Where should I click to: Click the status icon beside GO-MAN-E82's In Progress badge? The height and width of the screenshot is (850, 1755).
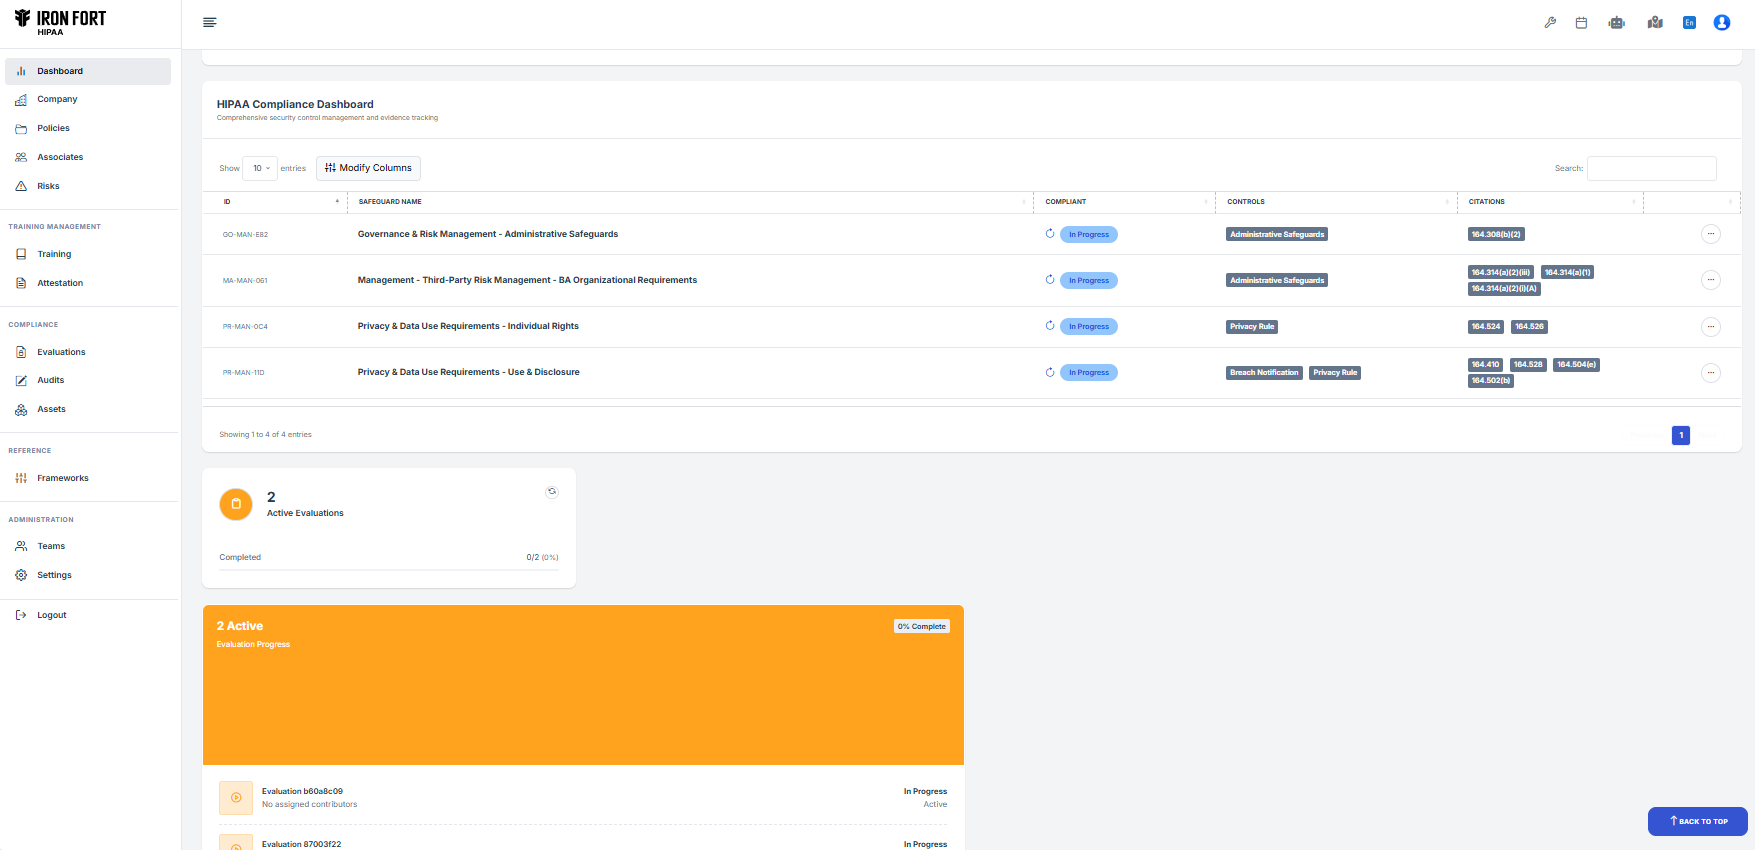[1050, 234]
